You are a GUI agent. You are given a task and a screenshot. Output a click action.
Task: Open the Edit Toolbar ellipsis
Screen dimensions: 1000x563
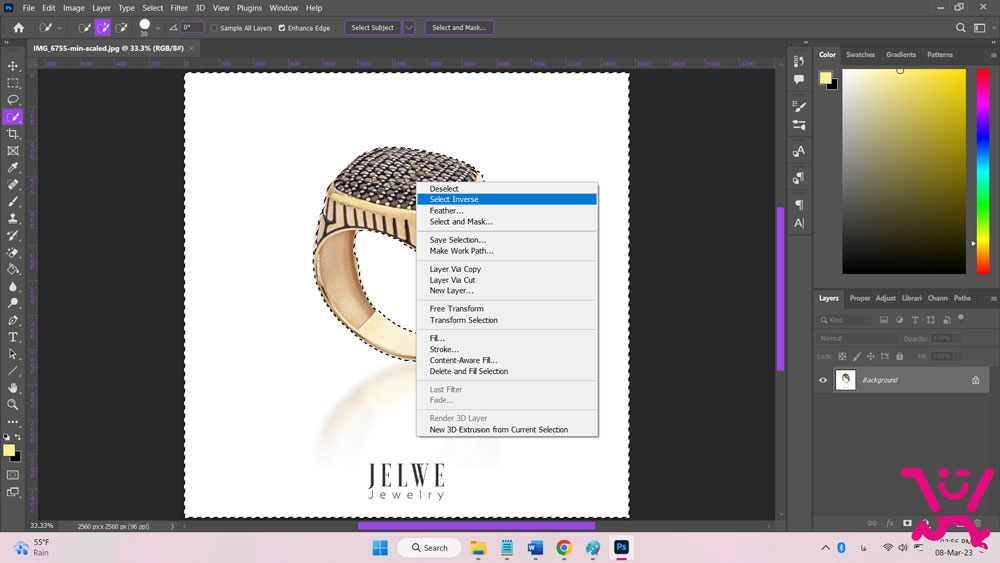click(x=13, y=421)
